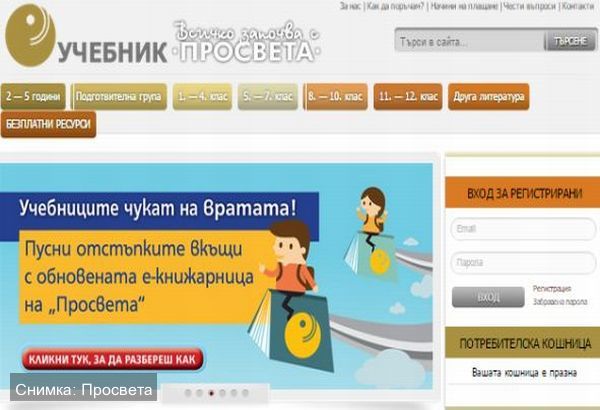Open the '1. — 4. клас' menu
The width and height of the screenshot is (600, 410).
pos(202,96)
